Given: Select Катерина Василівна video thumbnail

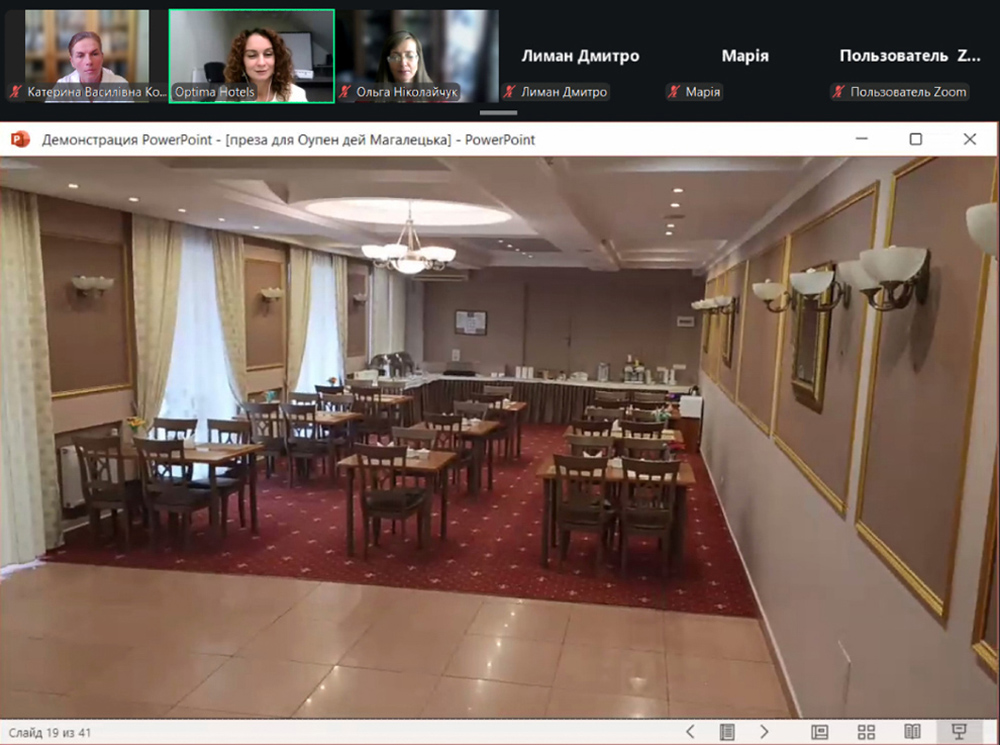Looking at the screenshot, I should pos(86,56).
